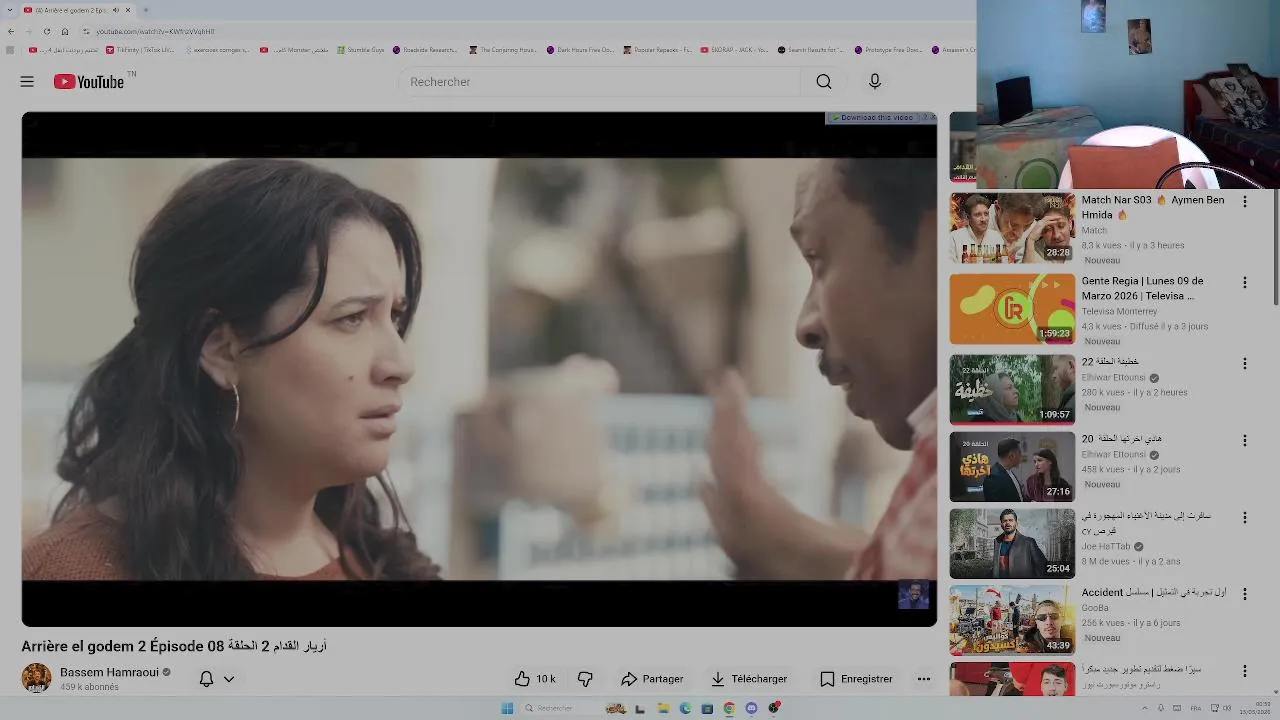Open the YouTube hamburger guide menu
This screenshot has width=1280, height=720.
[x=27, y=82]
